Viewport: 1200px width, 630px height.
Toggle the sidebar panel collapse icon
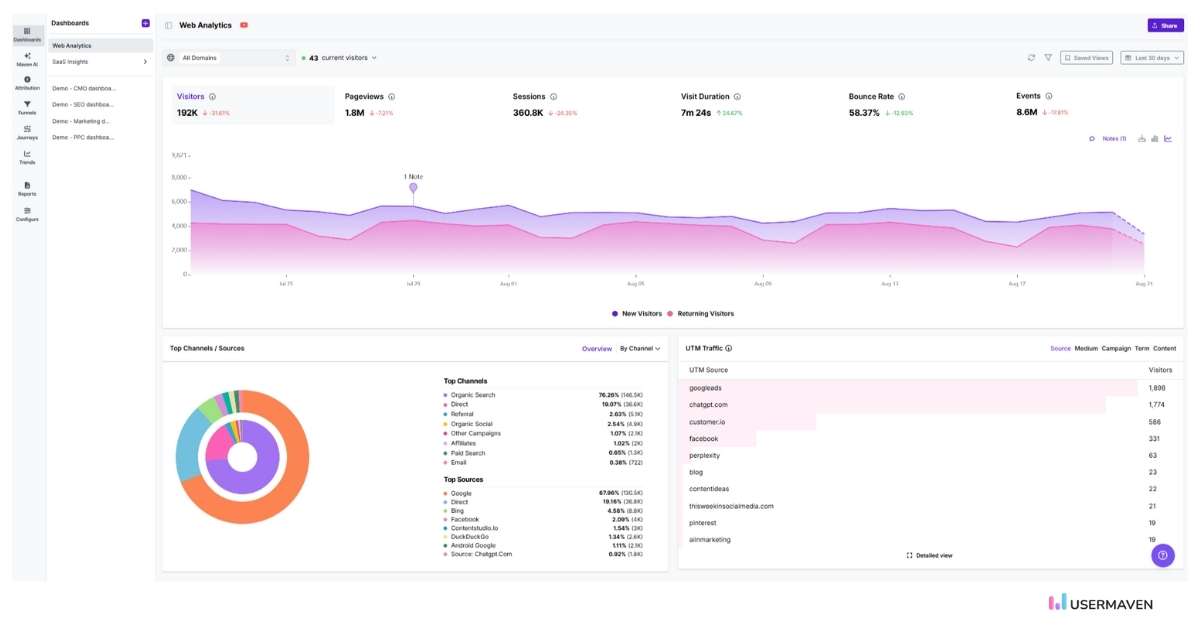168,25
